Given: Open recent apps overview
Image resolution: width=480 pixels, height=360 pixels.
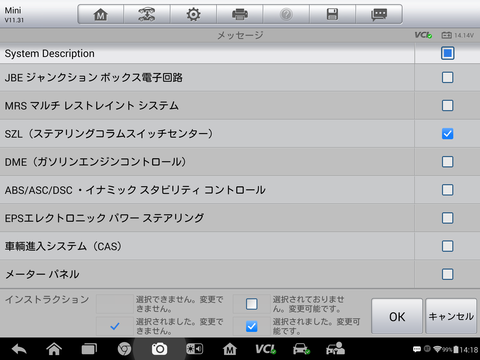Looking at the screenshot, I should (x=89, y=349).
